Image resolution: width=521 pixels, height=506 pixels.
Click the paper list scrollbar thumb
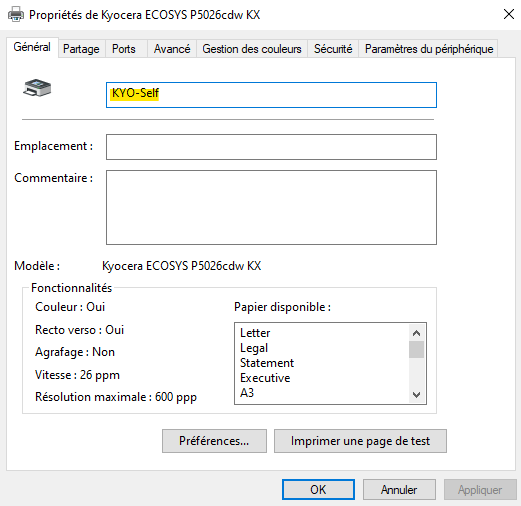coord(416,349)
